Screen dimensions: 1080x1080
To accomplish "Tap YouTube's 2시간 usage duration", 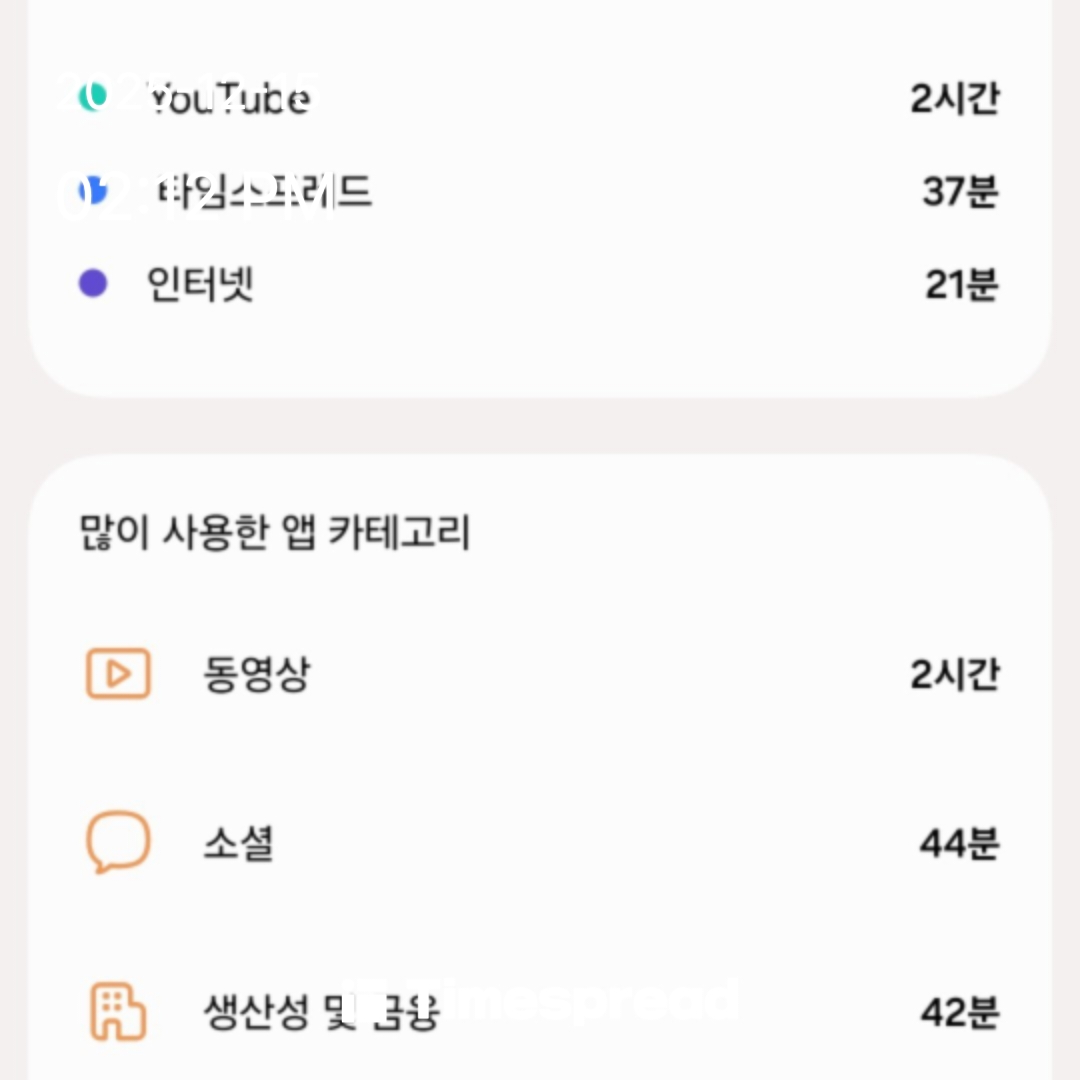I will (x=954, y=99).
